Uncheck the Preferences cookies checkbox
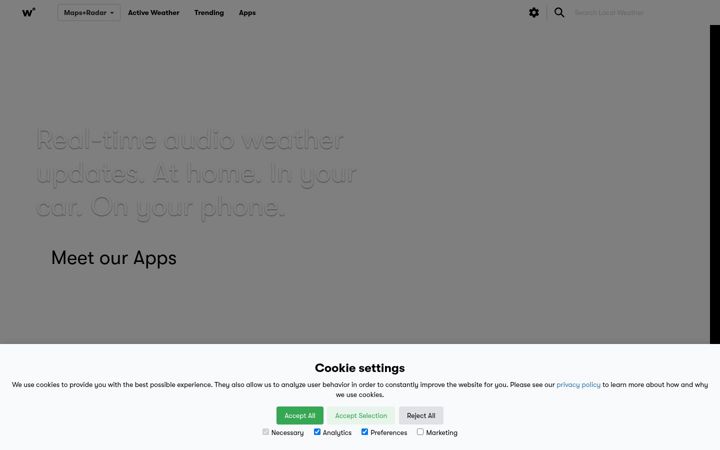 (365, 432)
